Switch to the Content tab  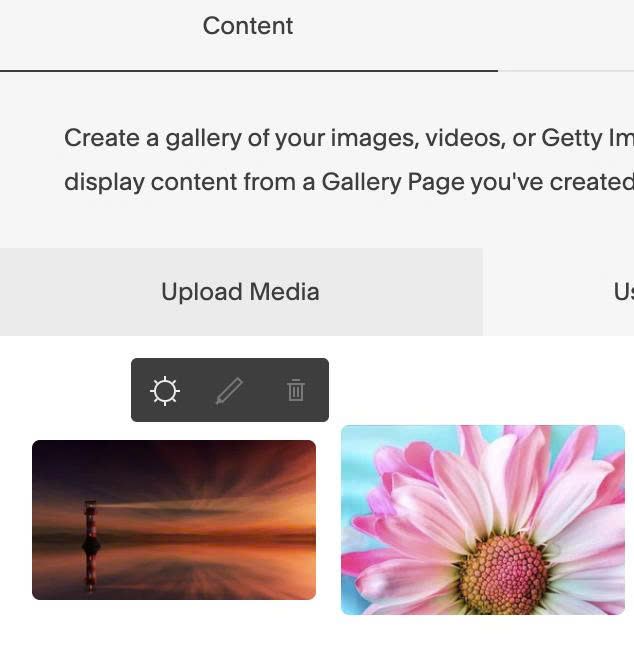(x=248, y=26)
